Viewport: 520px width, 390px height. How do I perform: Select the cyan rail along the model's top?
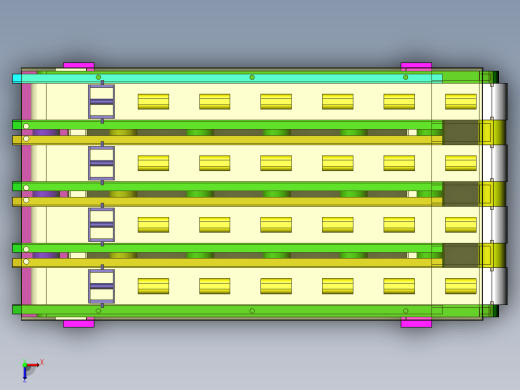click(x=227, y=78)
